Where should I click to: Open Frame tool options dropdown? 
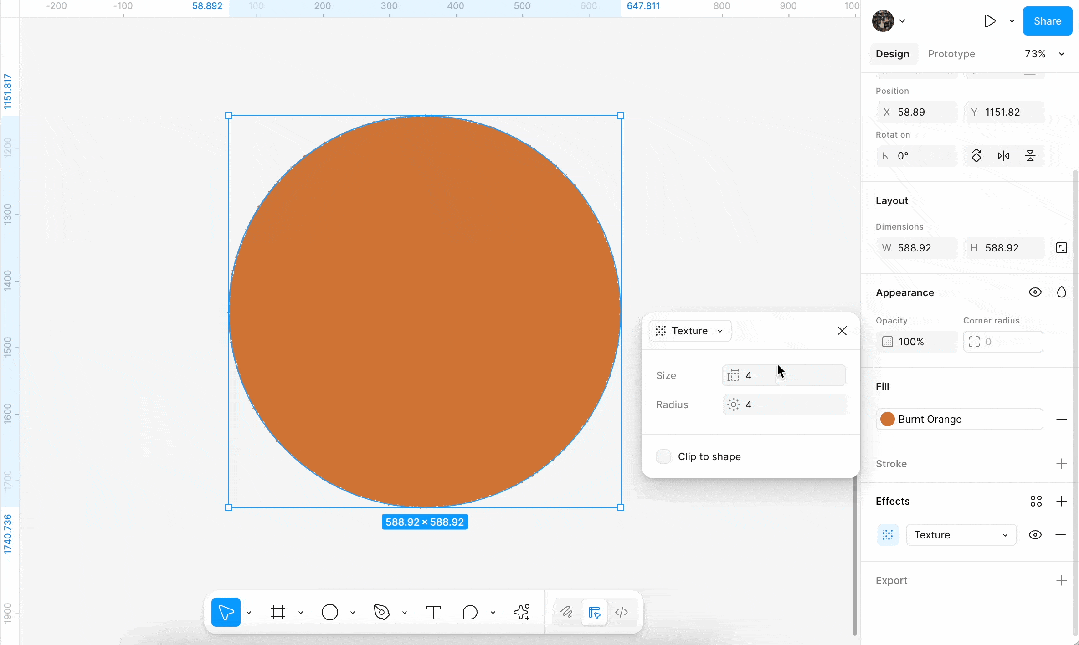[x=301, y=613]
